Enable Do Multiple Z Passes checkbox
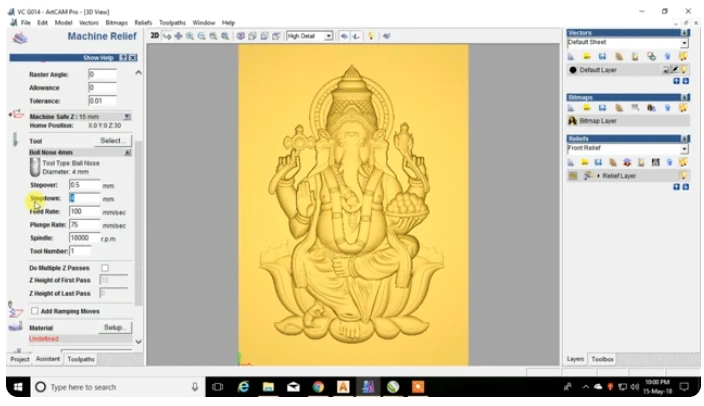 [x=105, y=268]
